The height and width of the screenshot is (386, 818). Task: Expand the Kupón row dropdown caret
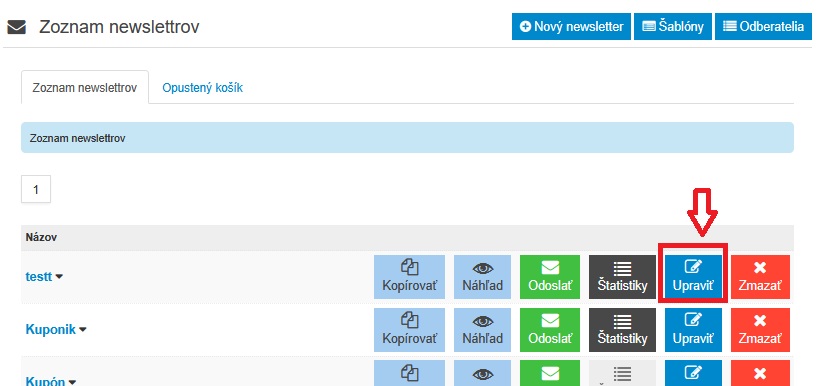pos(72,381)
